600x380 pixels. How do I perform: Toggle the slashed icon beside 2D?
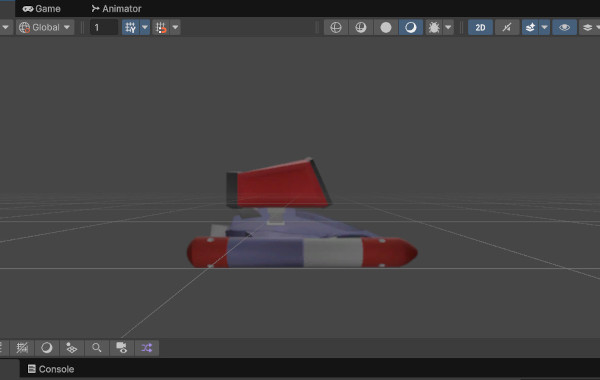(507, 28)
